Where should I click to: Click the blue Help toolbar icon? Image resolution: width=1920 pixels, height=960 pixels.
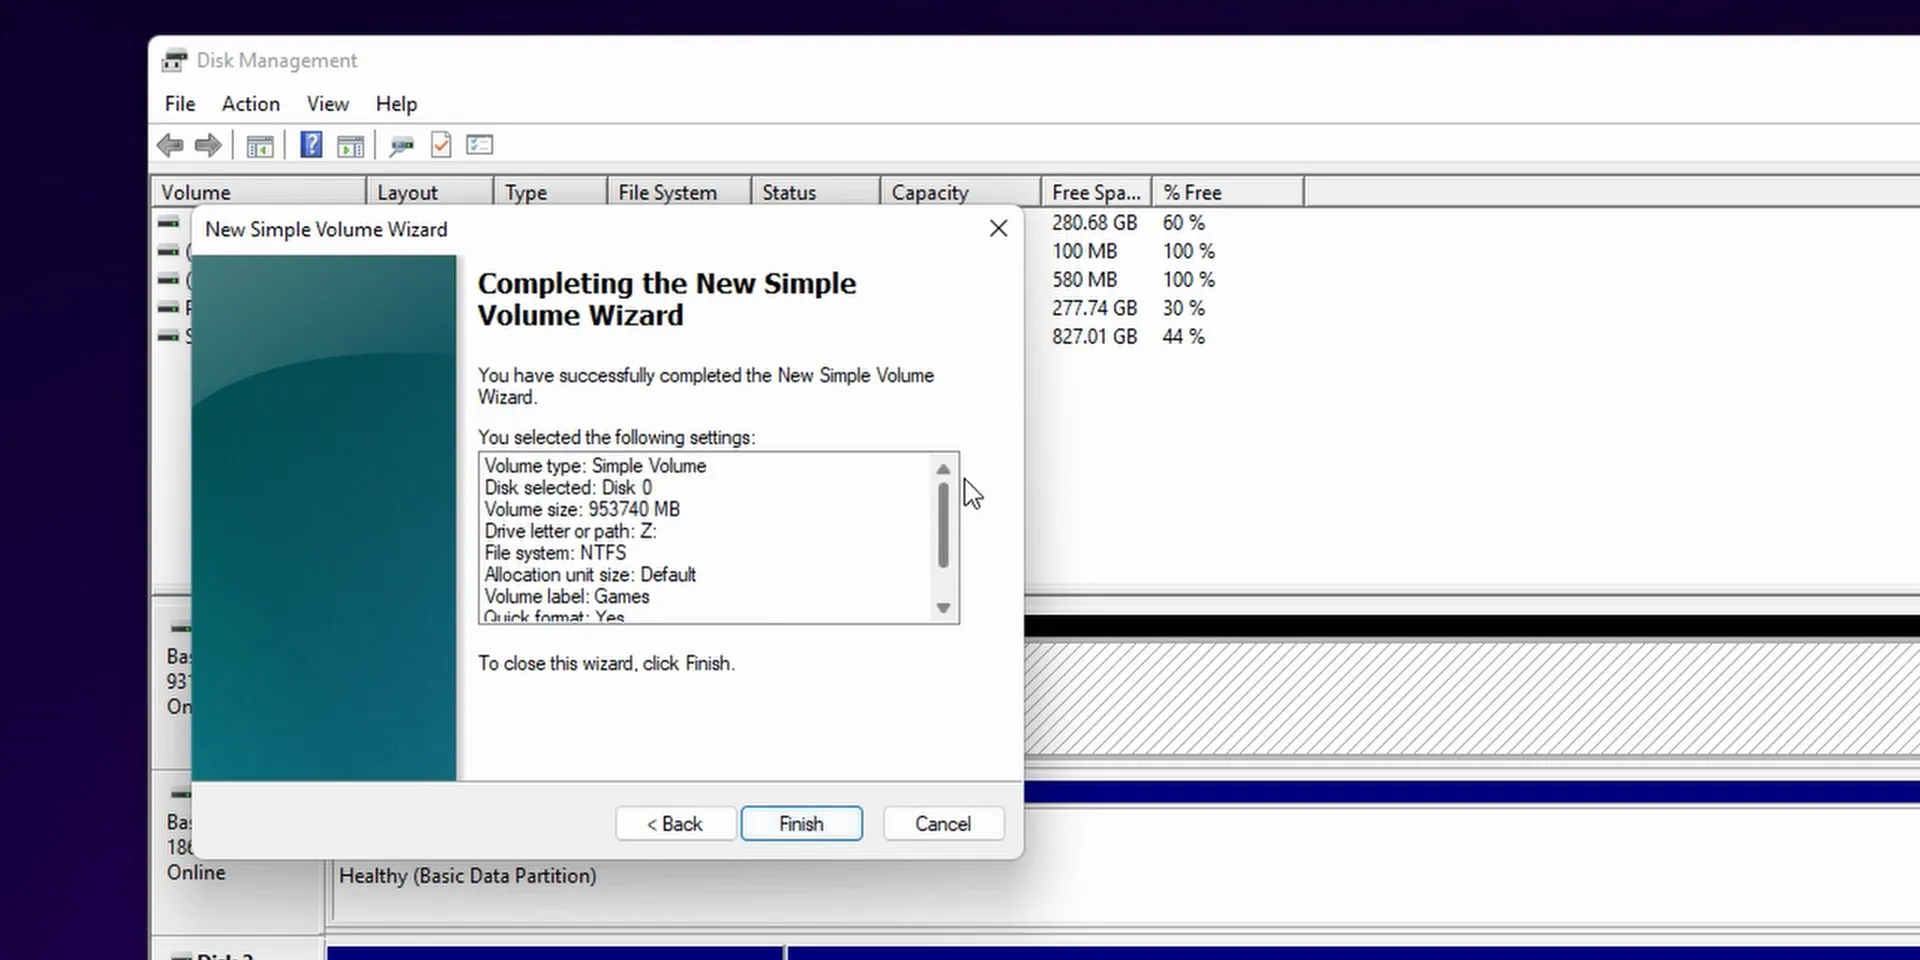[x=312, y=145]
